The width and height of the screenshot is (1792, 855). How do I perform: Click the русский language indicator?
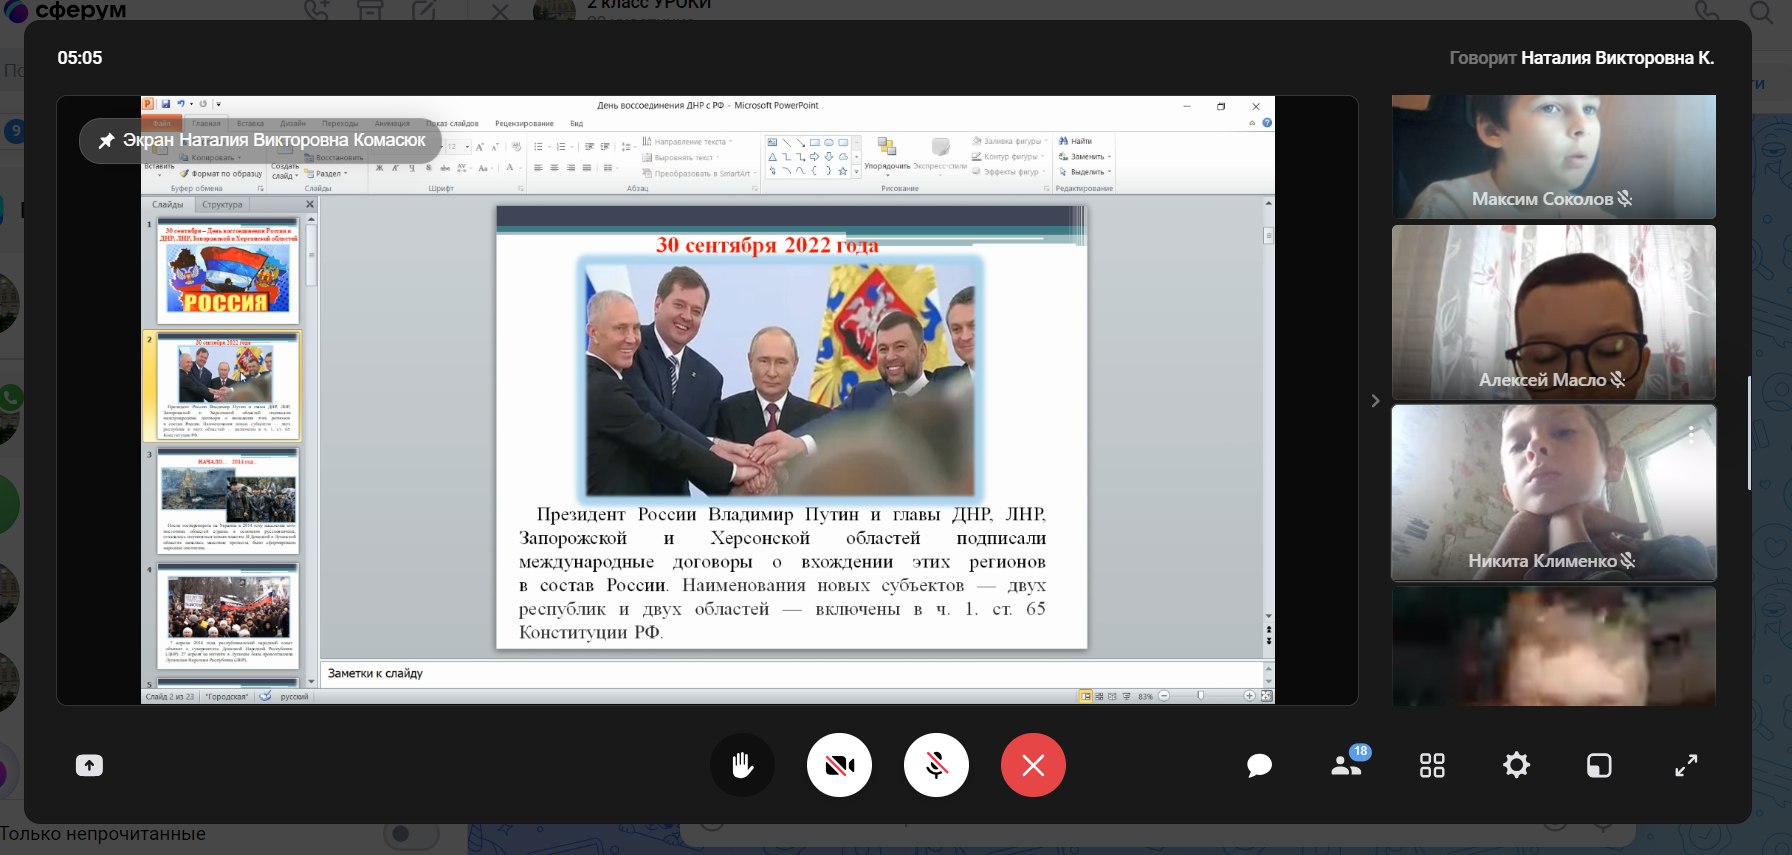click(294, 696)
